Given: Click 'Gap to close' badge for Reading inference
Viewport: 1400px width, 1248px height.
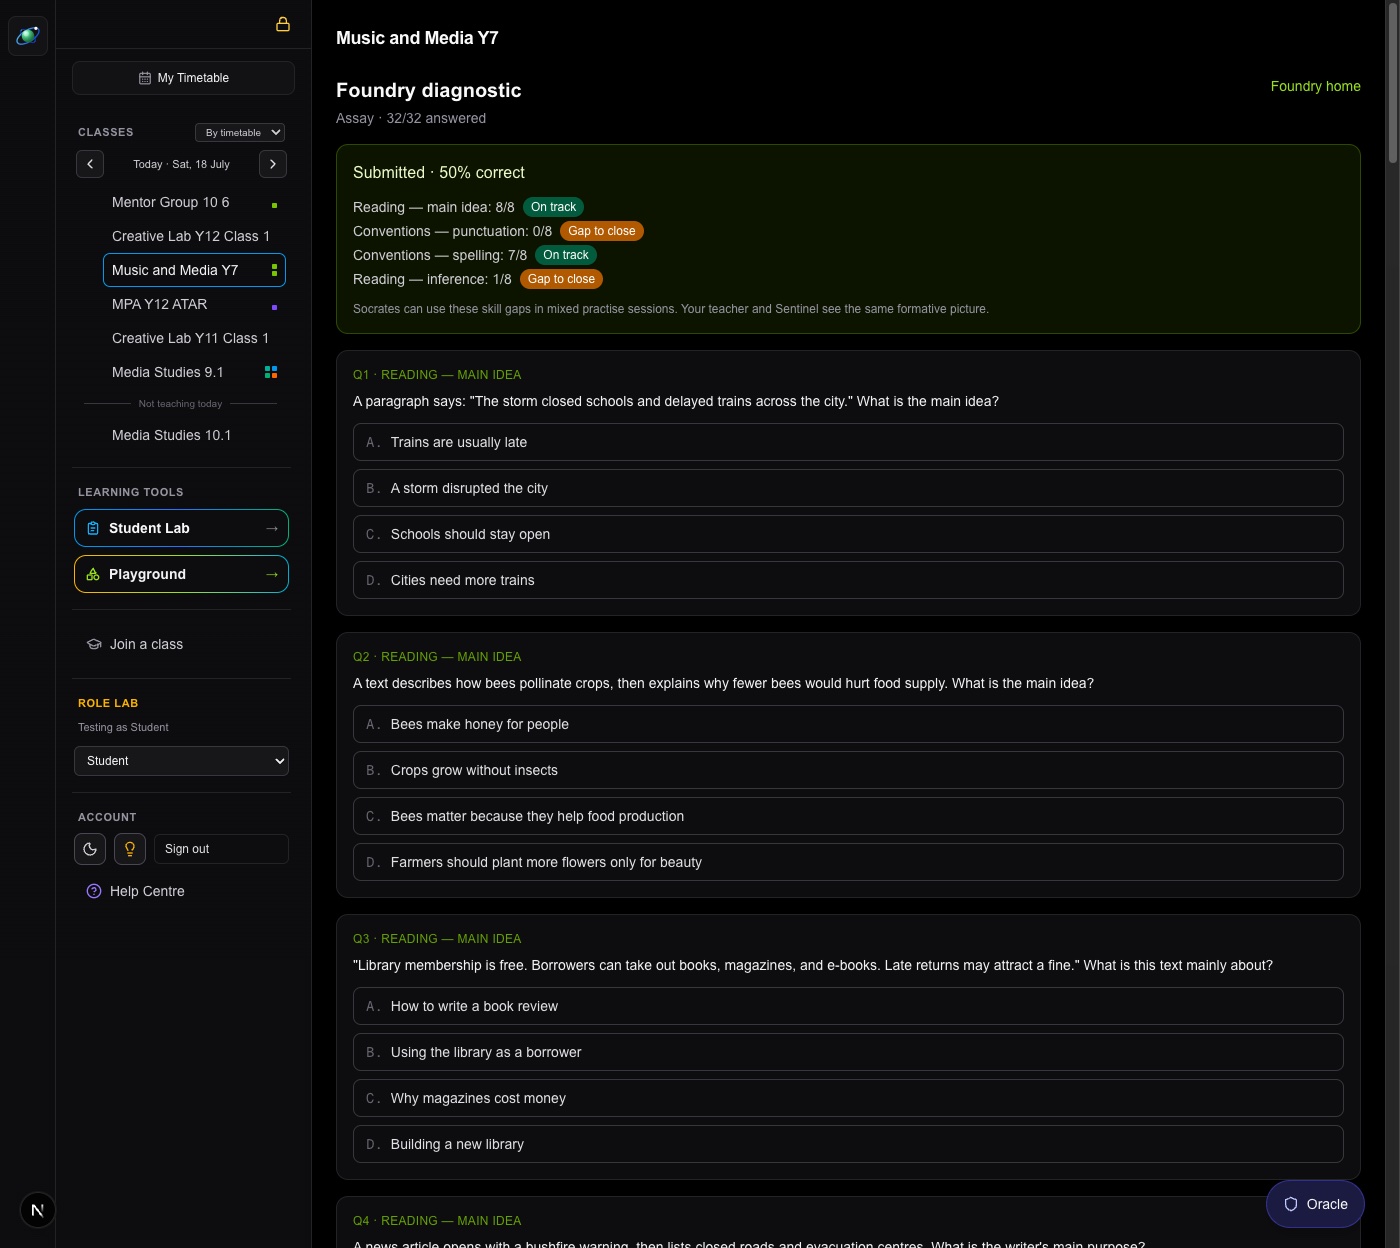Looking at the screenshot, I should point(561,279).
